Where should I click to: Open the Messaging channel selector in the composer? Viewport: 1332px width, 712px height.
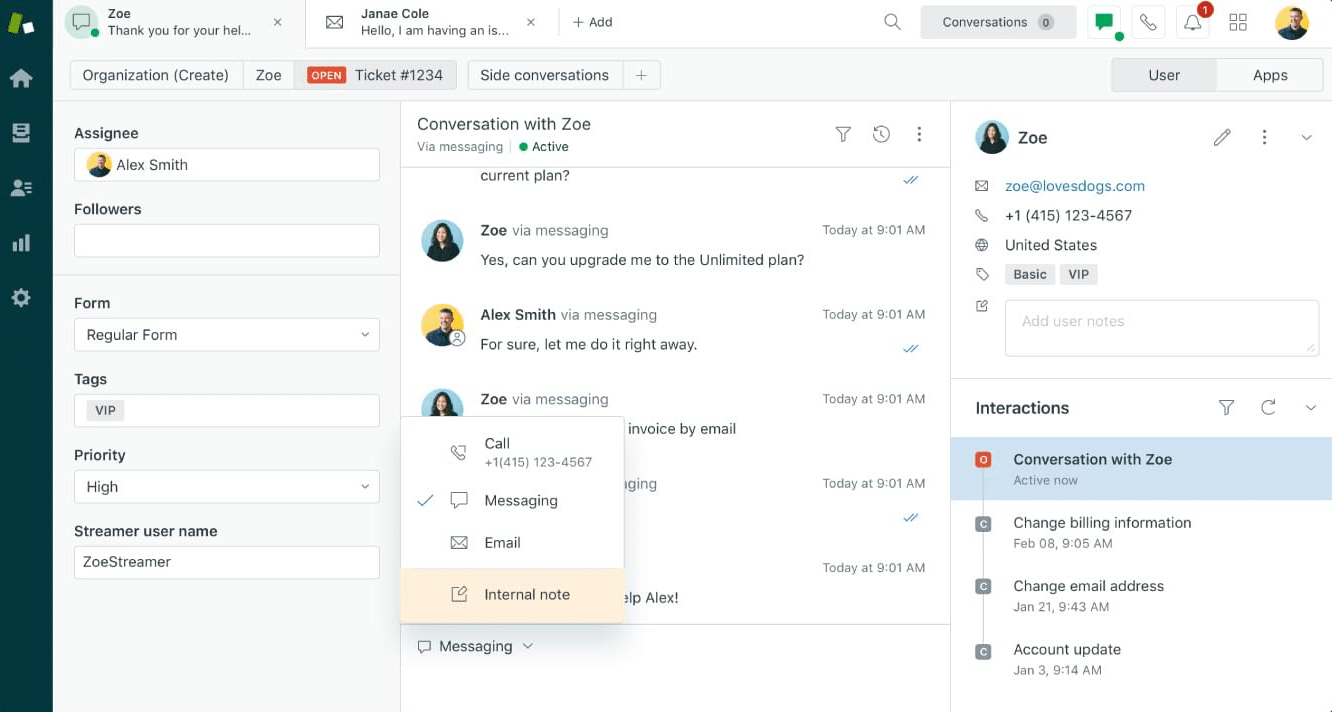(474, 645)
